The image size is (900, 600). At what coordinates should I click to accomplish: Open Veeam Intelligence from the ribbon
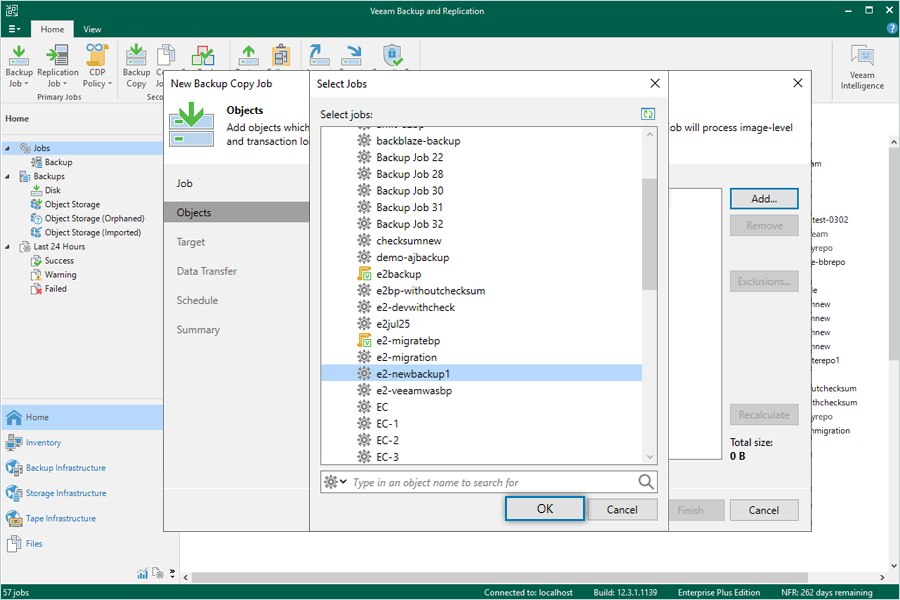[862, 68]
